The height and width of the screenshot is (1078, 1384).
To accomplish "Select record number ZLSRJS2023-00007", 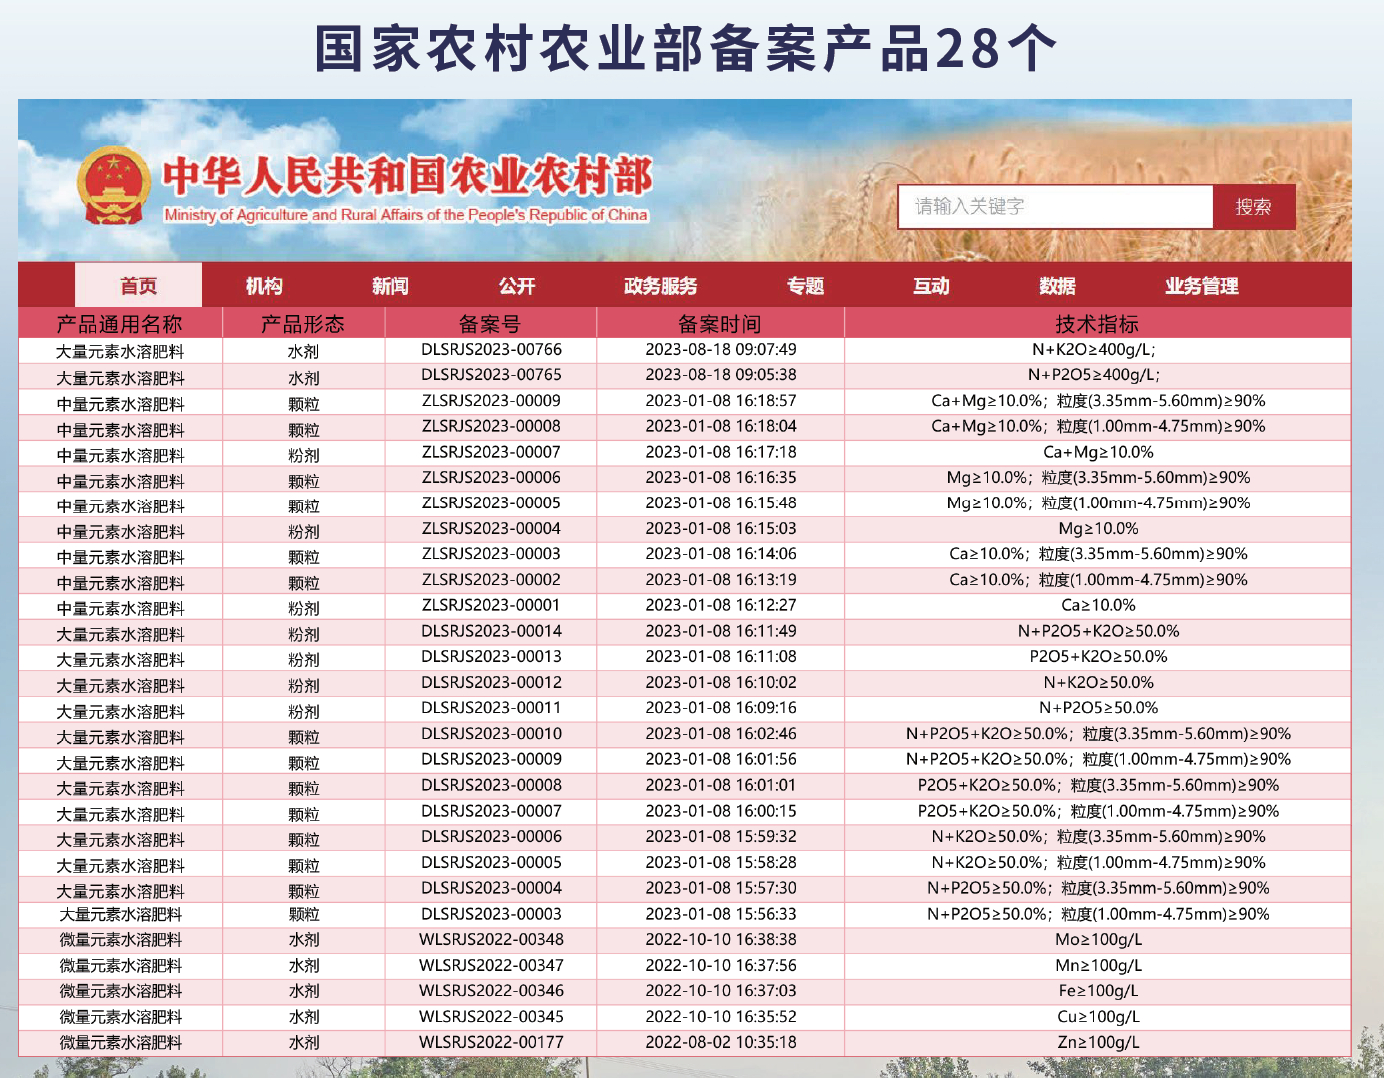I will click(x=491, y=451).
